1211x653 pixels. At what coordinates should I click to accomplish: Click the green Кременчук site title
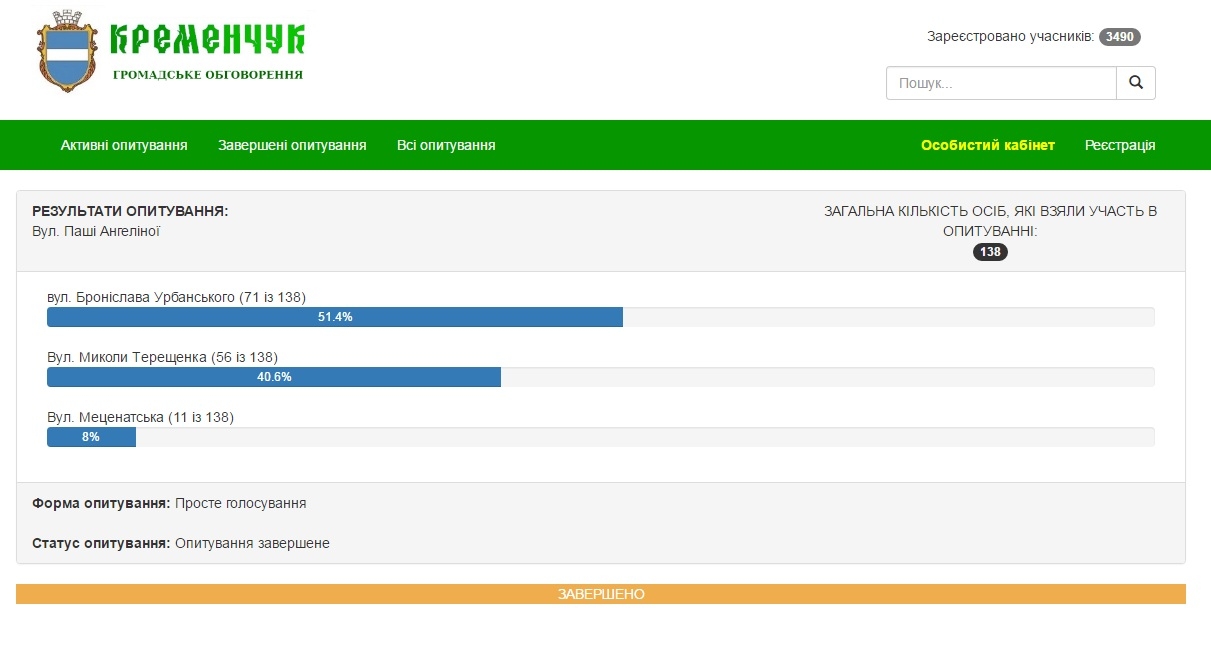pos(206,39)
